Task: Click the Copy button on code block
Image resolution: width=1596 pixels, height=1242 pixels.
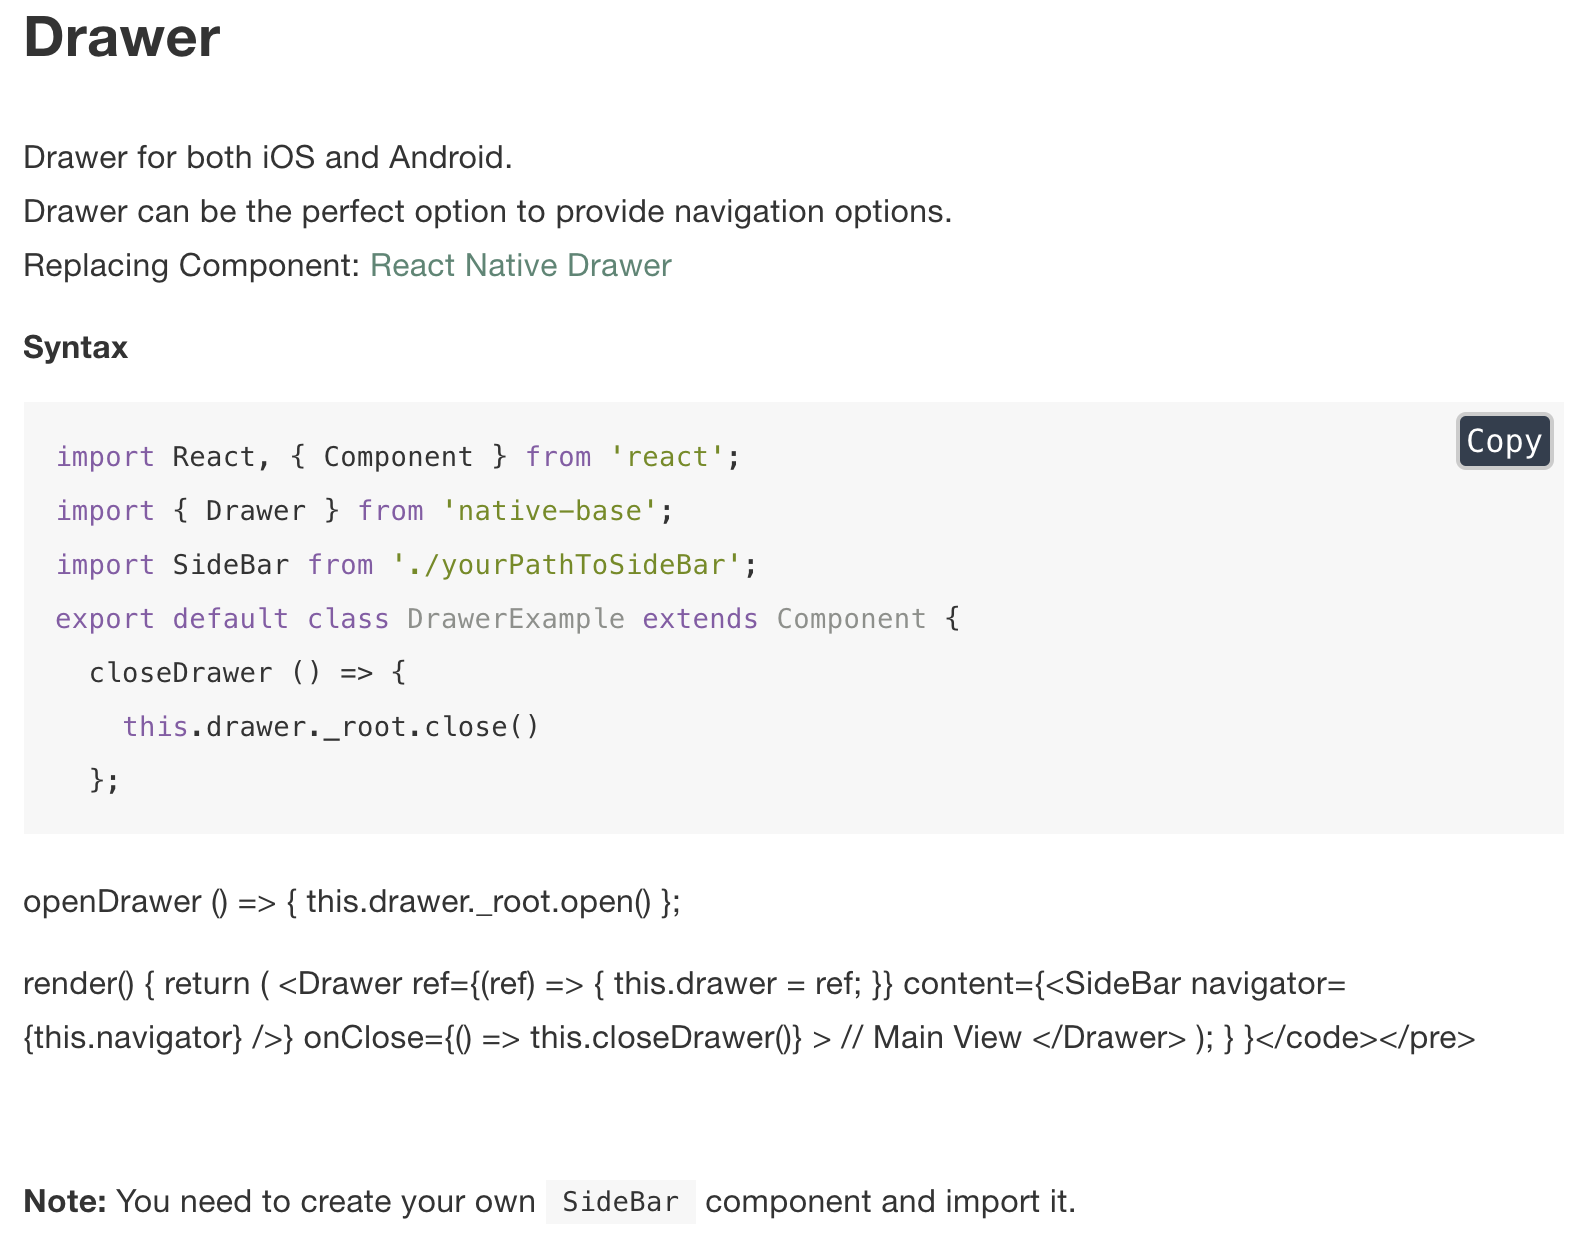Action: coord(1504,441)
